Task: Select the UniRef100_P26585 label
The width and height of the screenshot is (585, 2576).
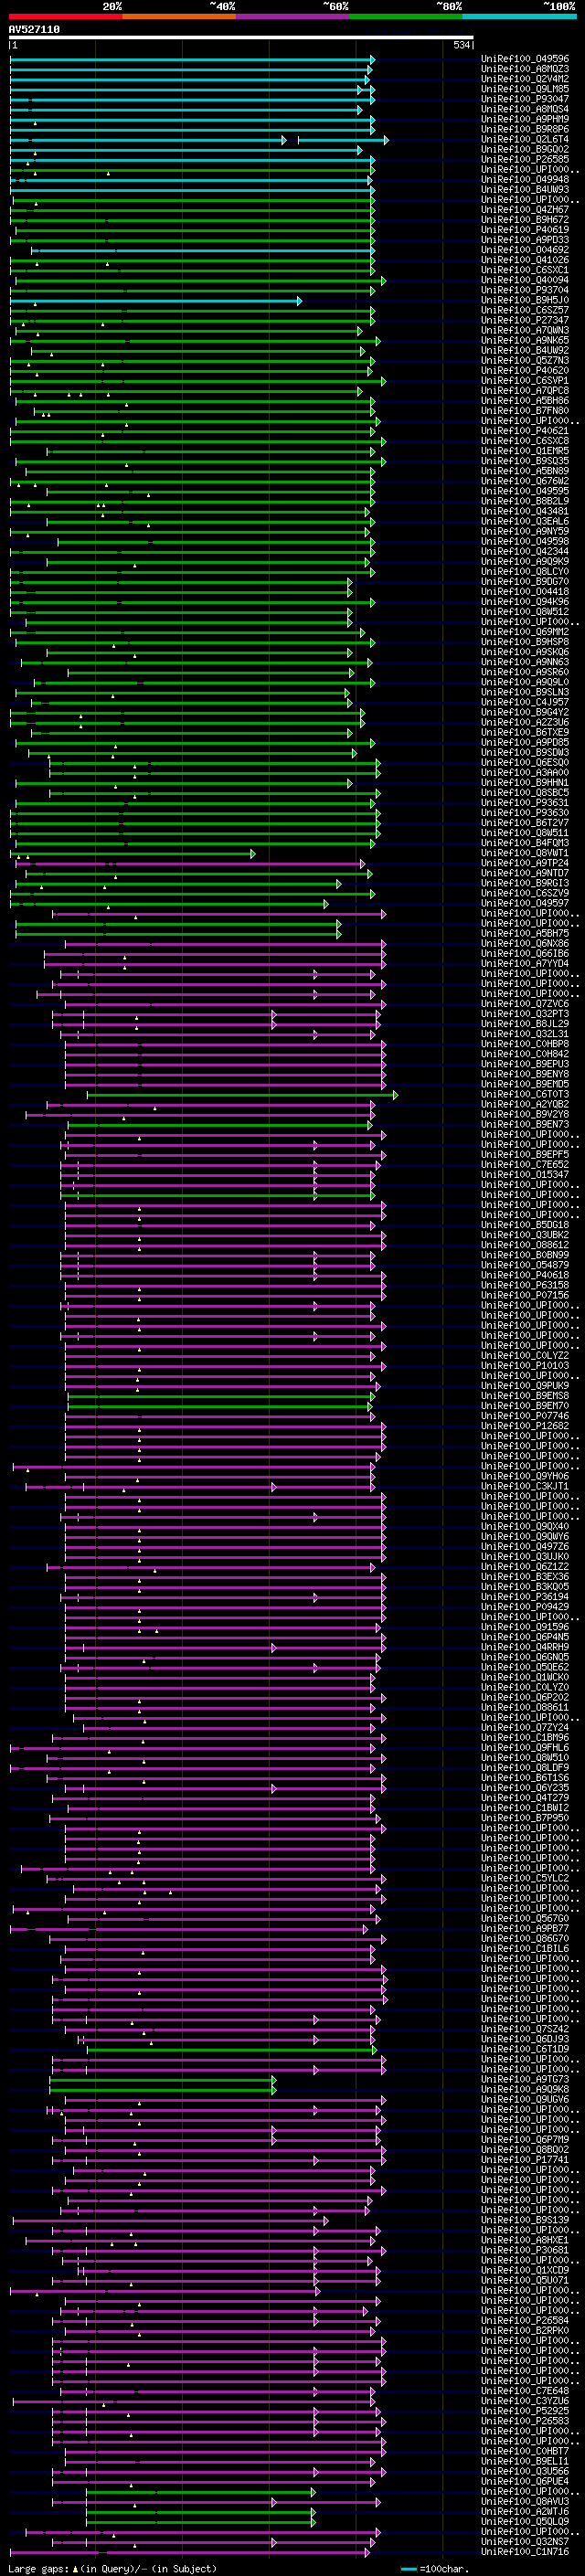Action: pos(525,159)
